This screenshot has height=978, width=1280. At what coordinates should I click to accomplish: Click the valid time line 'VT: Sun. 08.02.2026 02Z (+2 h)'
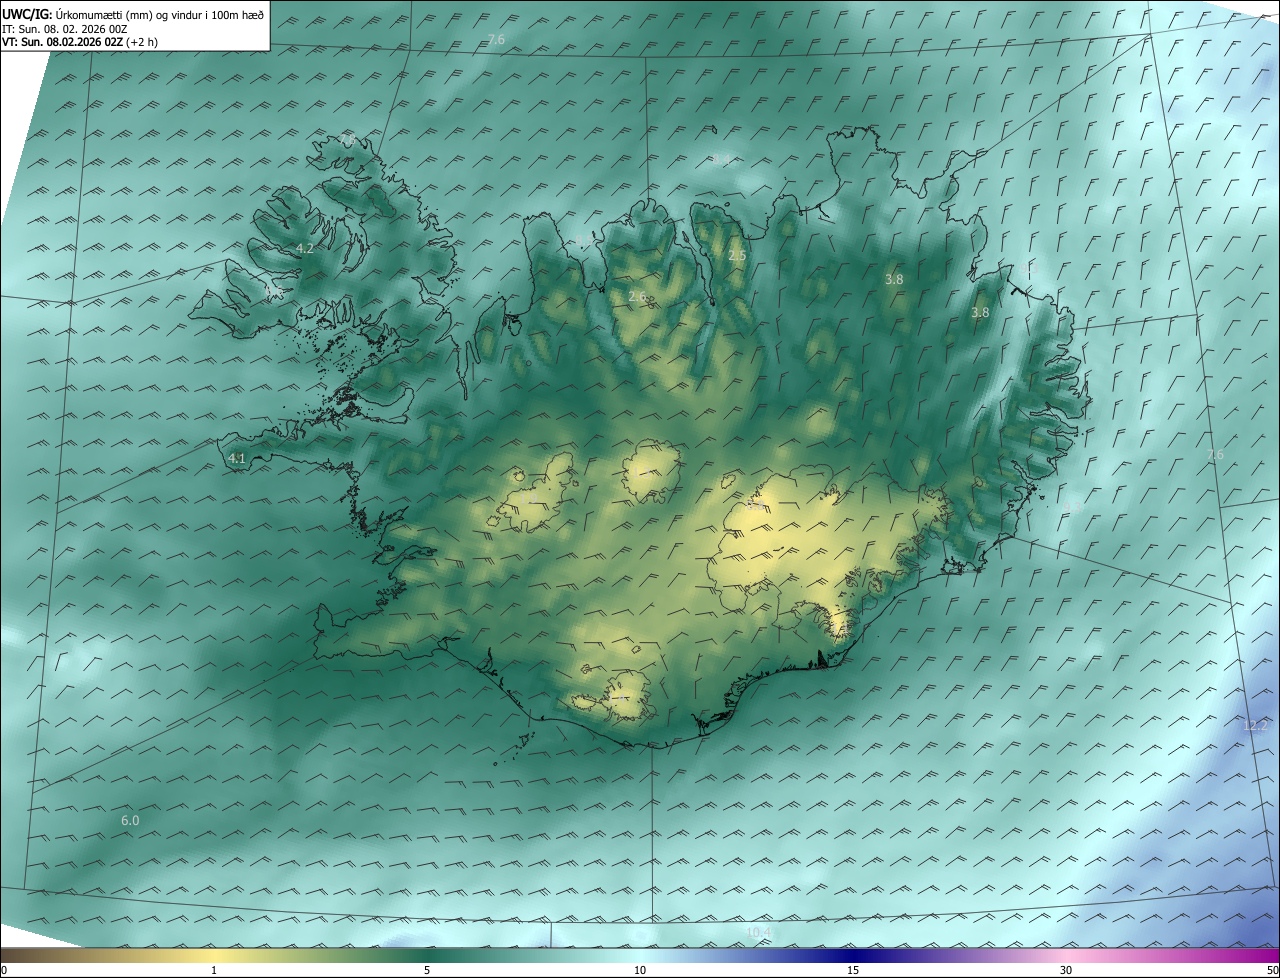coord(80,42)
